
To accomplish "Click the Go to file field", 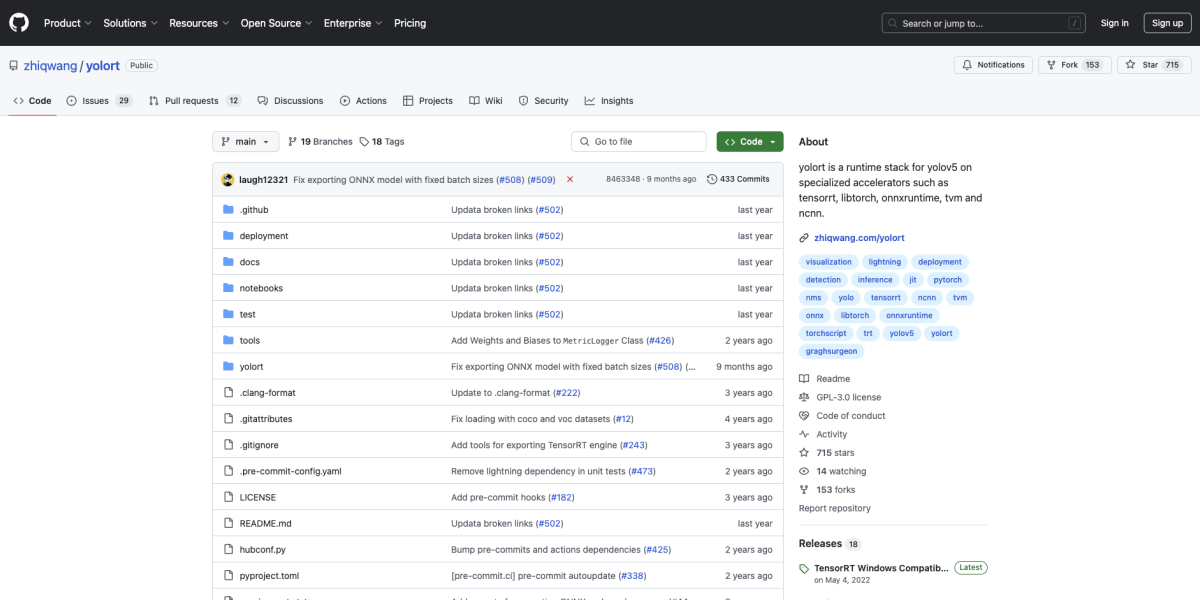I will (640, 142).
